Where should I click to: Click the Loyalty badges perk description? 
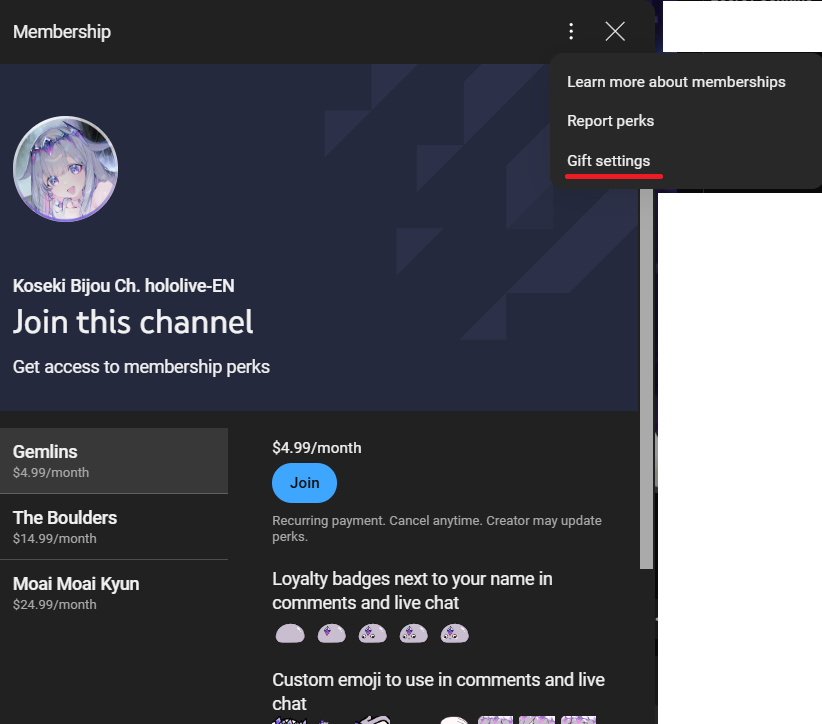point(412,591)
